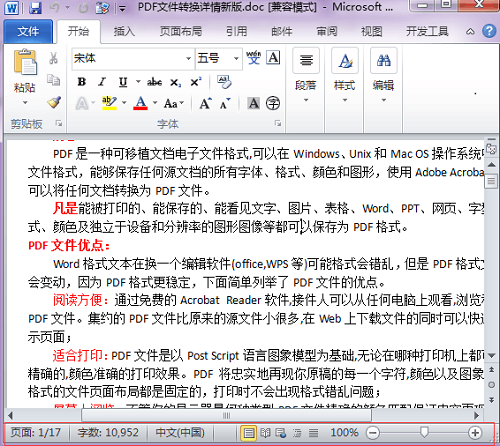Click the 100% zoom level button

click(344, 433)
